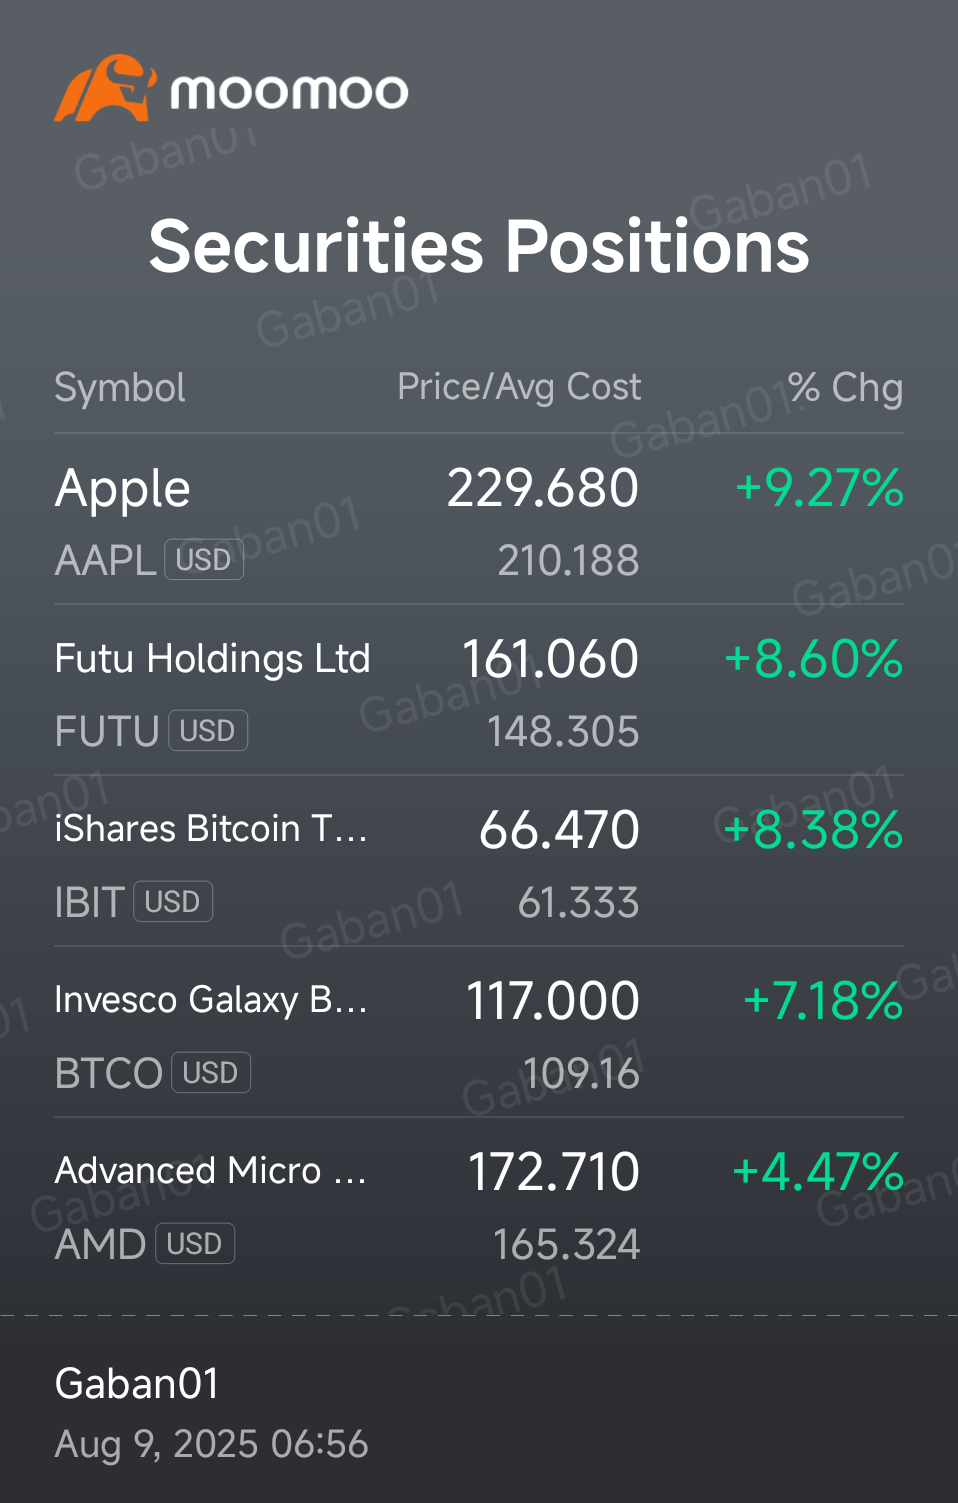This screenshot has height=1503, width=958.
Task: Sort by the % Chg column header
Action: (x=845, y=388)
